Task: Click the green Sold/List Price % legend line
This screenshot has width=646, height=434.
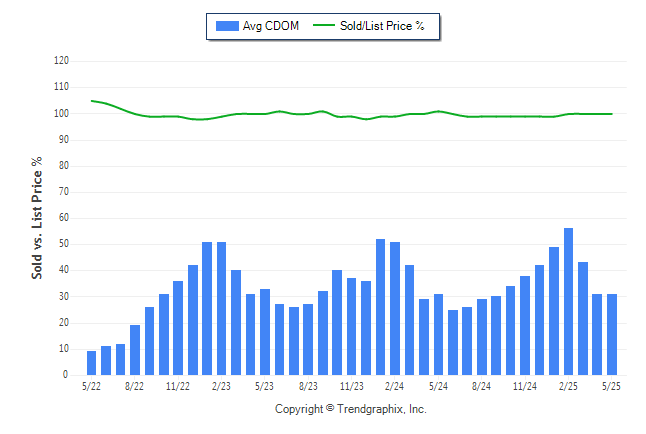Action: 324,25
